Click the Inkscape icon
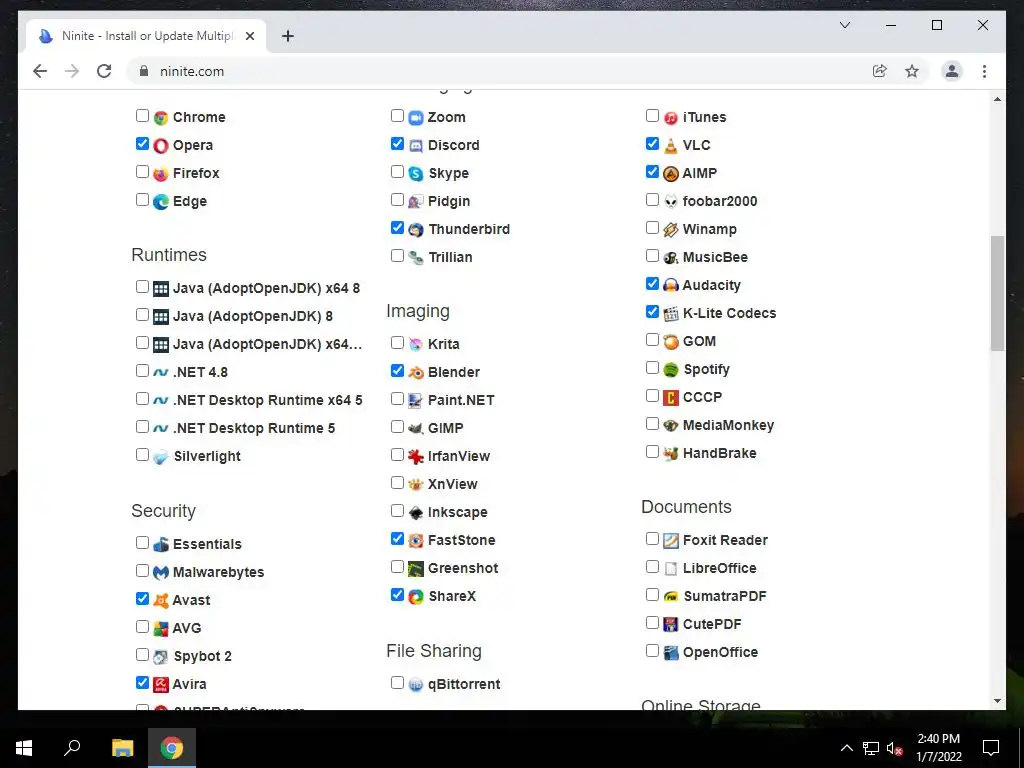Viewport: 1024px width, 768px height. pyautogui.click(x=416, y=513)
